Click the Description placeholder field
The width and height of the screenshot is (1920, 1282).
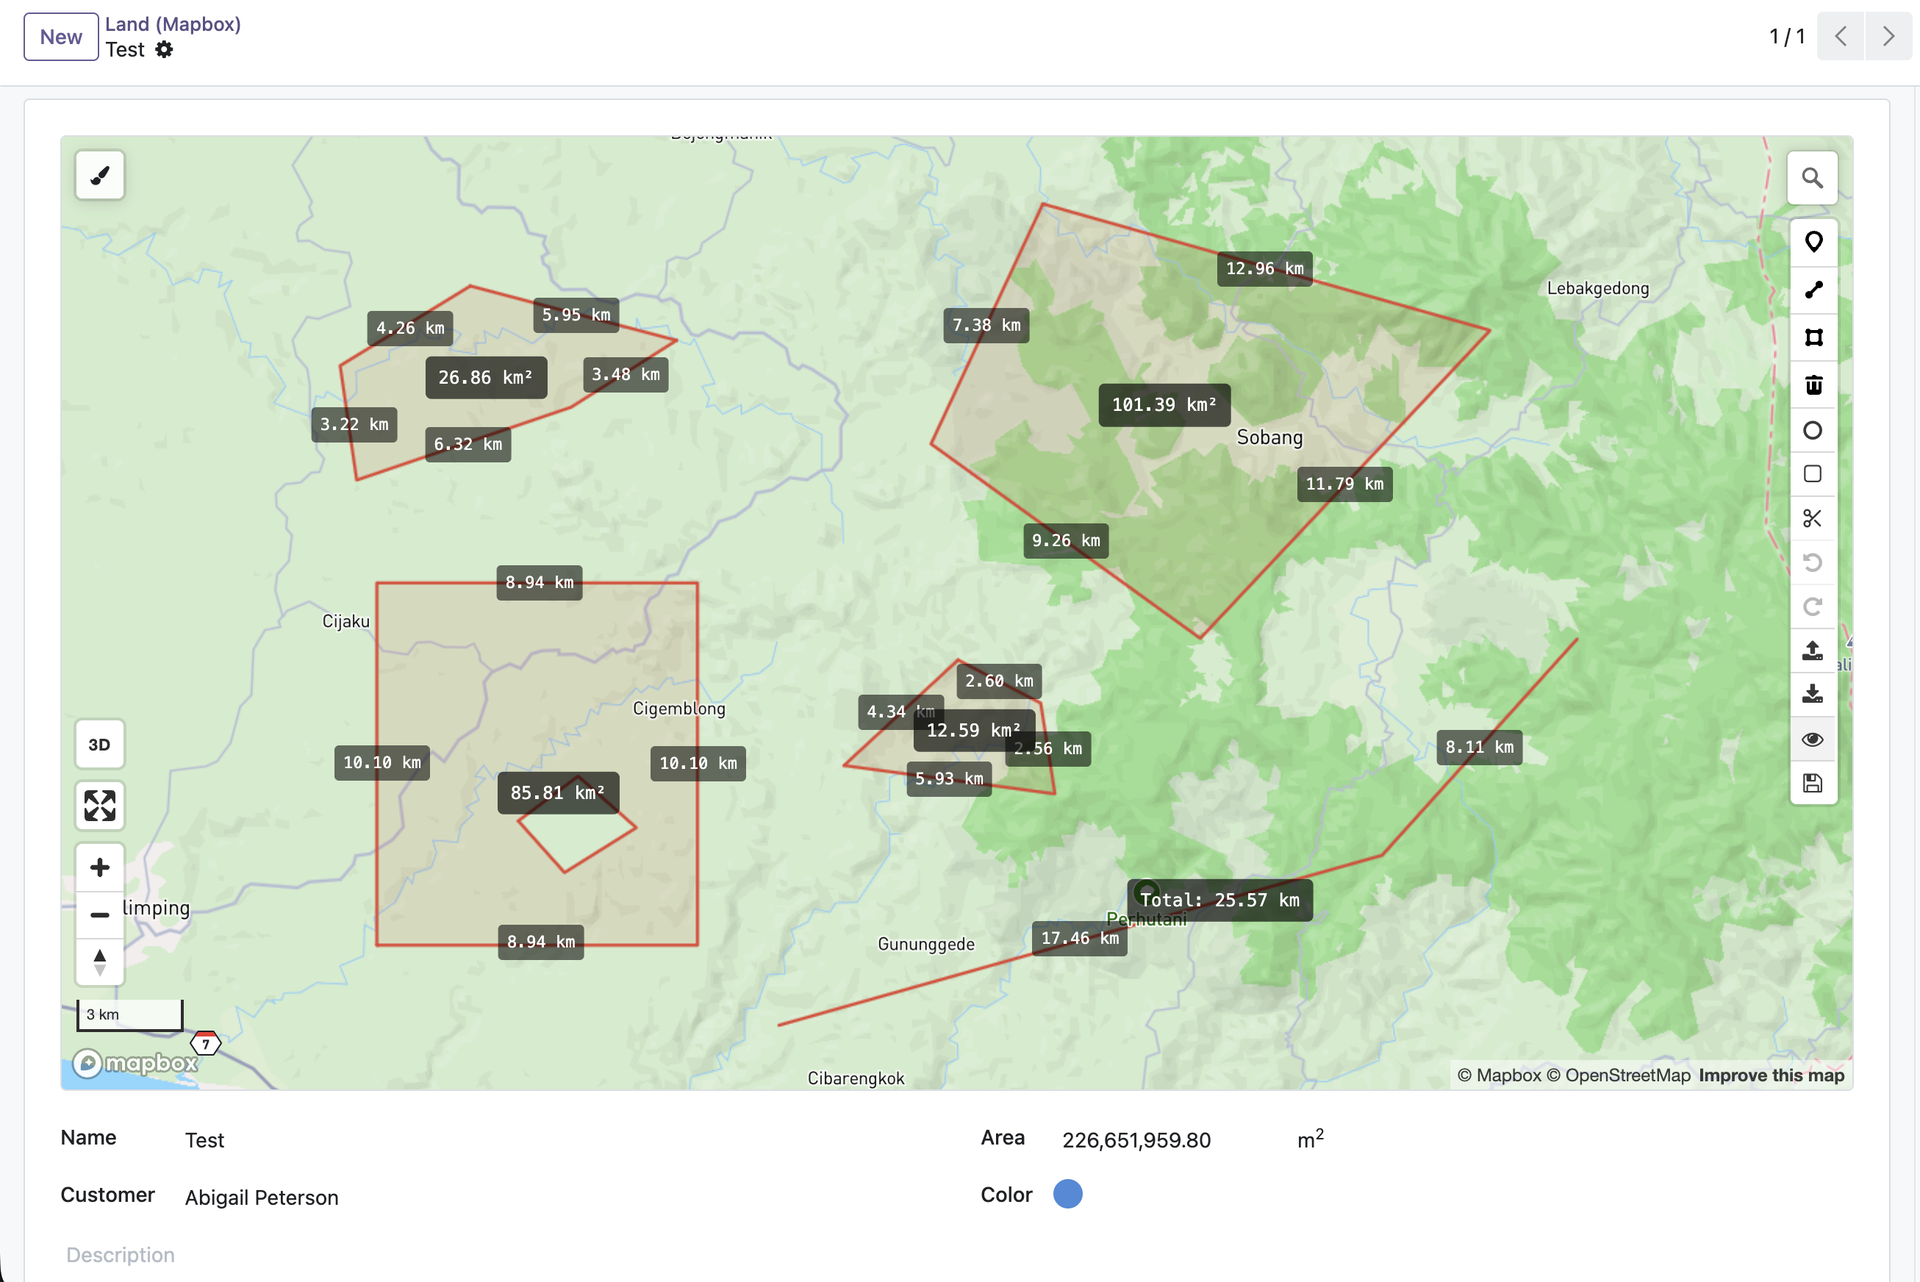(120, 1255)
